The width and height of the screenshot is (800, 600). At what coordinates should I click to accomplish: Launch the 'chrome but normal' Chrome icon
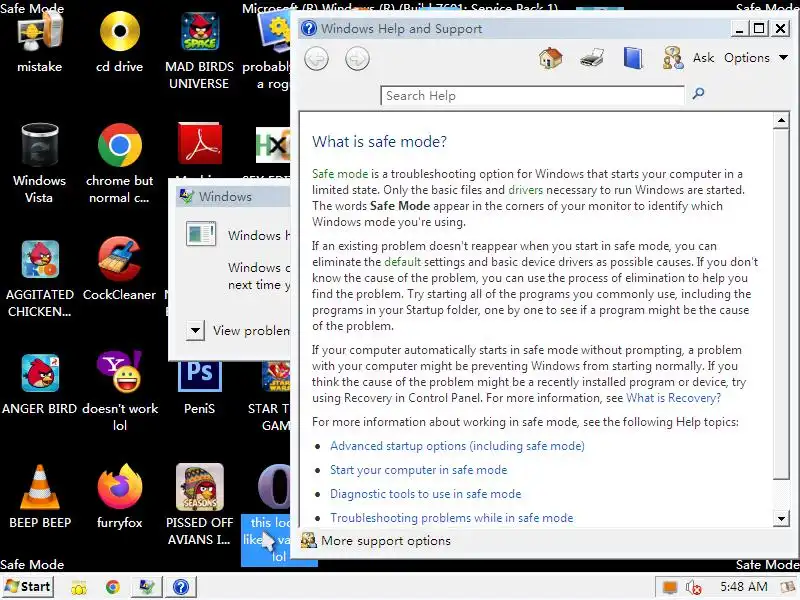click(x=119, y=145)
